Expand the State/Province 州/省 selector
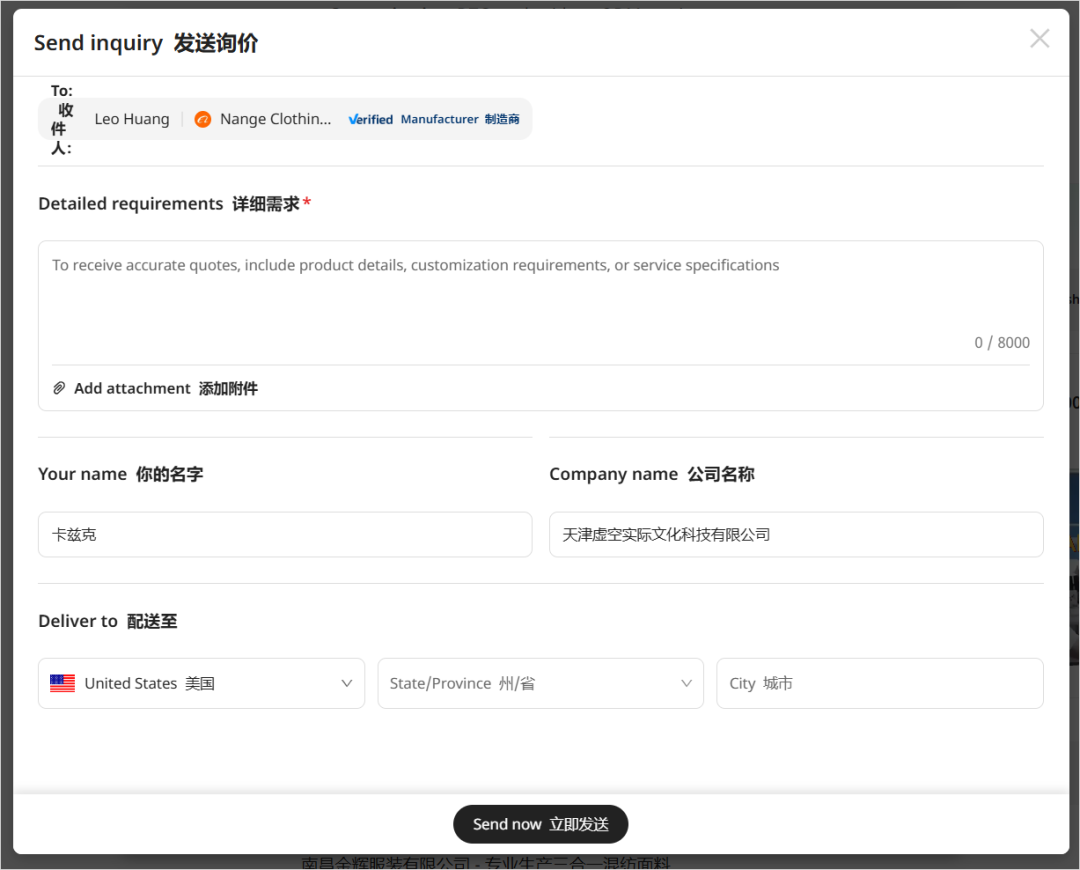 540,683
